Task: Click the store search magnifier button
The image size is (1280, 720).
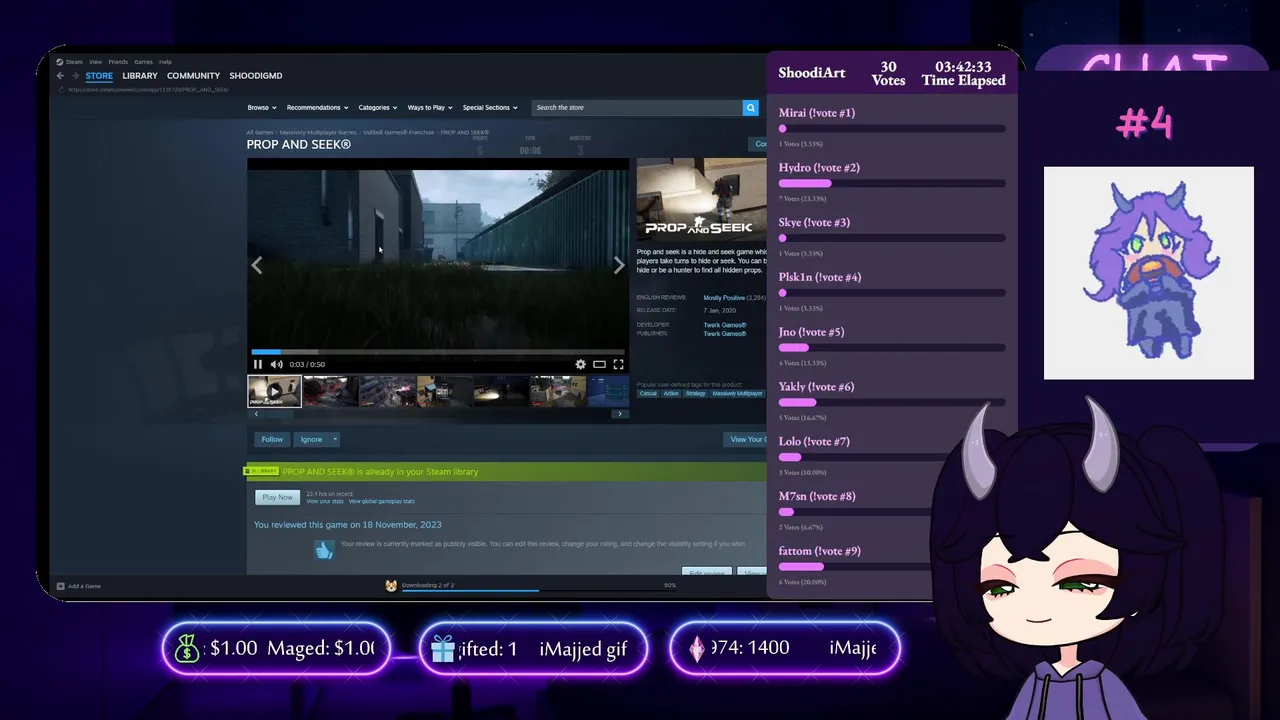Action: [x=750, y=107]
